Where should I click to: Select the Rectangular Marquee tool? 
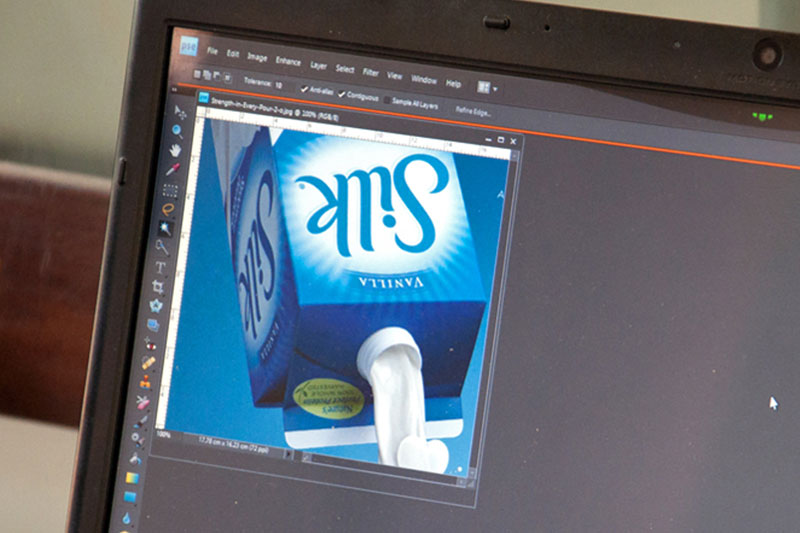[170, 190]
